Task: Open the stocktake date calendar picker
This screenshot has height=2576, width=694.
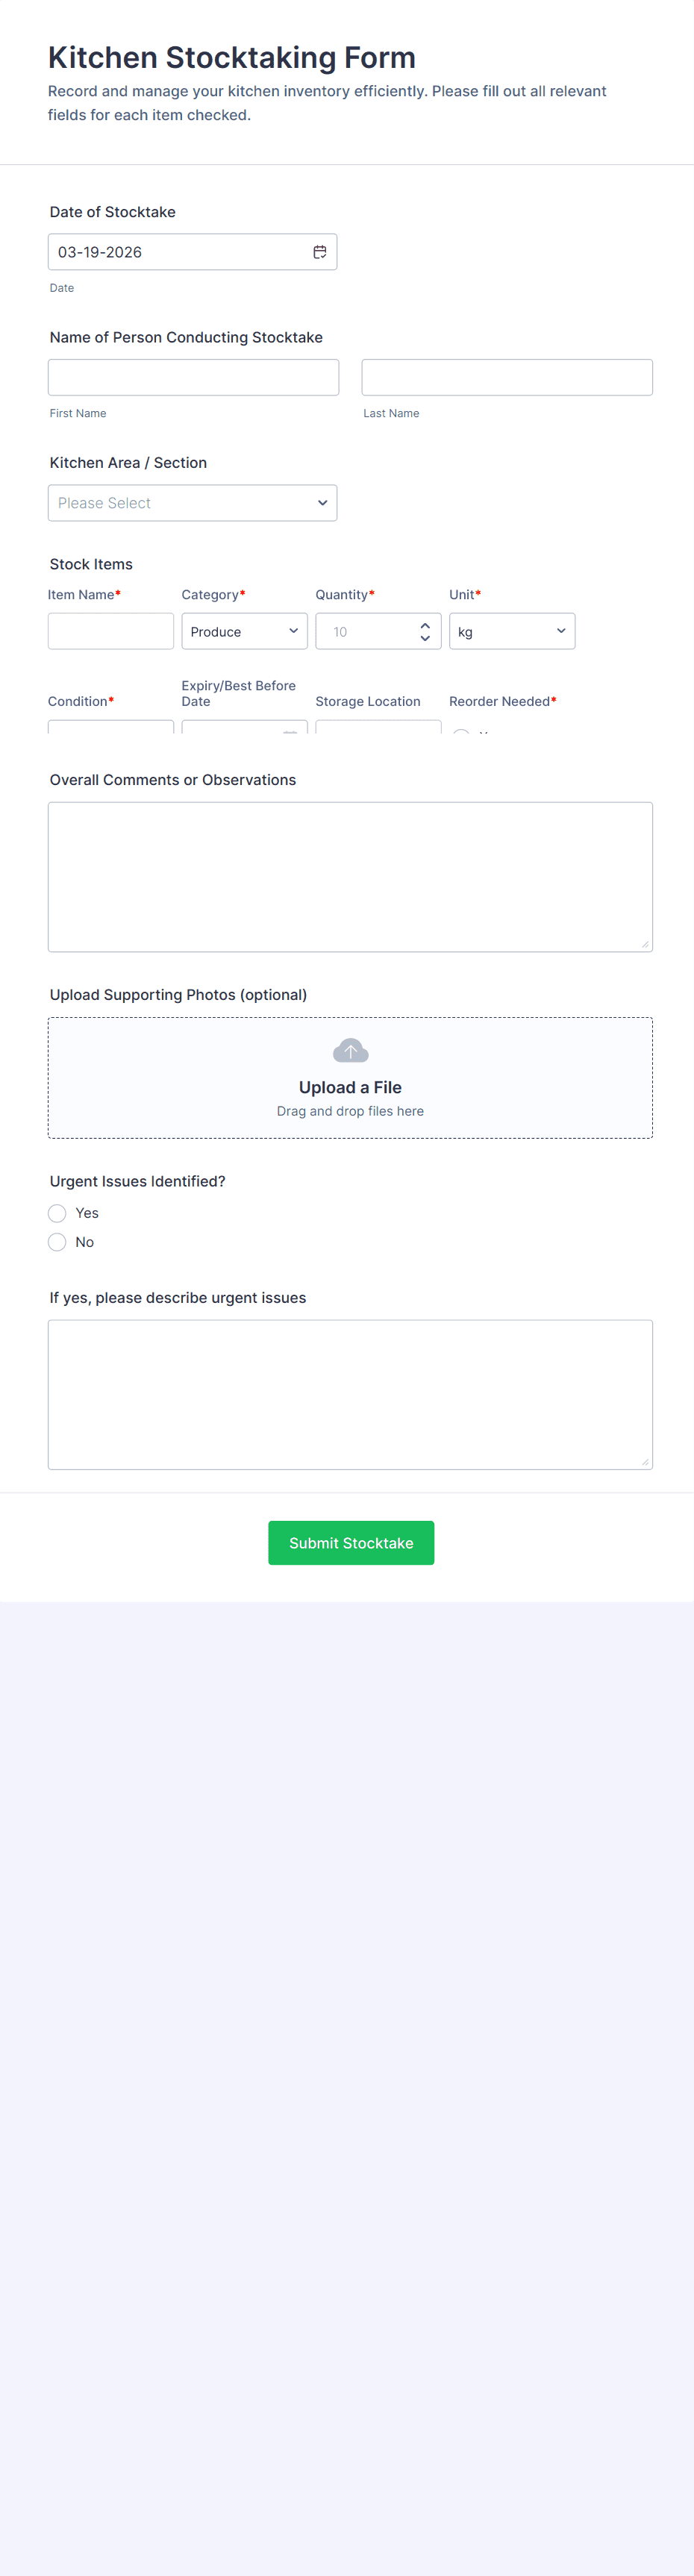Action: pos(320,252)
